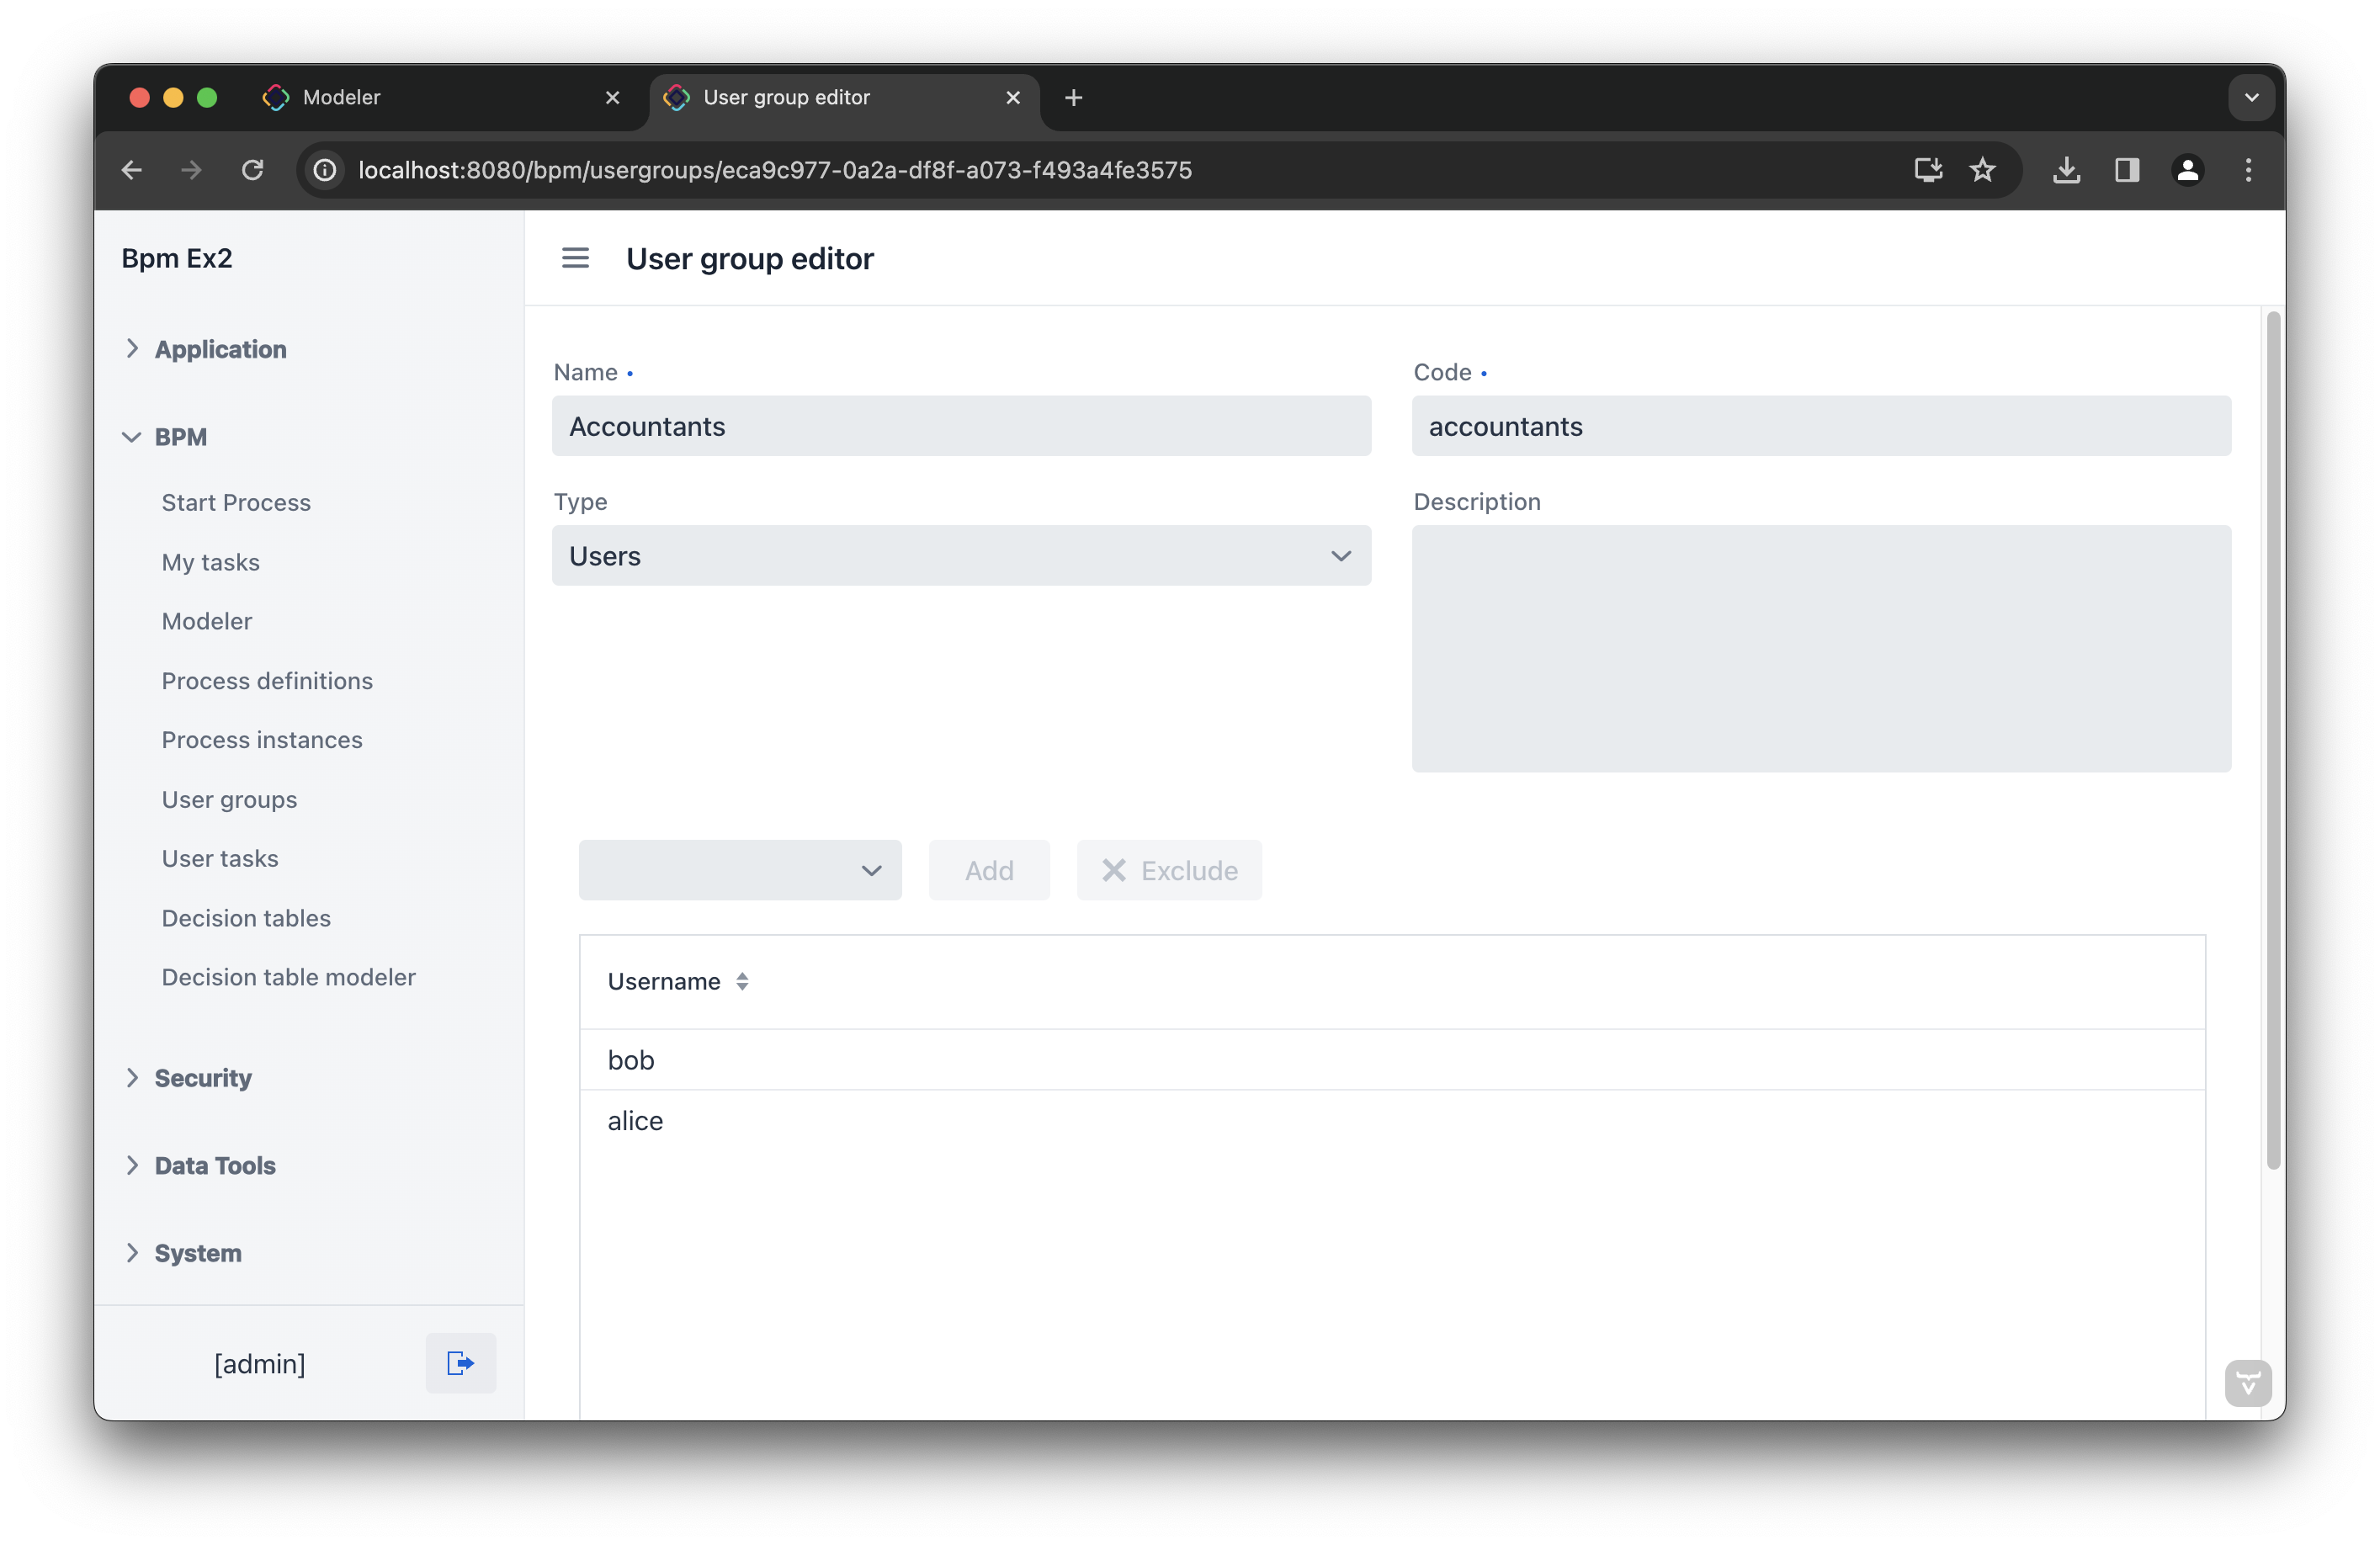Bookmark the page using the star icon
The width and height of the screenshot is (2380, 1545).
pos(1983,170)
